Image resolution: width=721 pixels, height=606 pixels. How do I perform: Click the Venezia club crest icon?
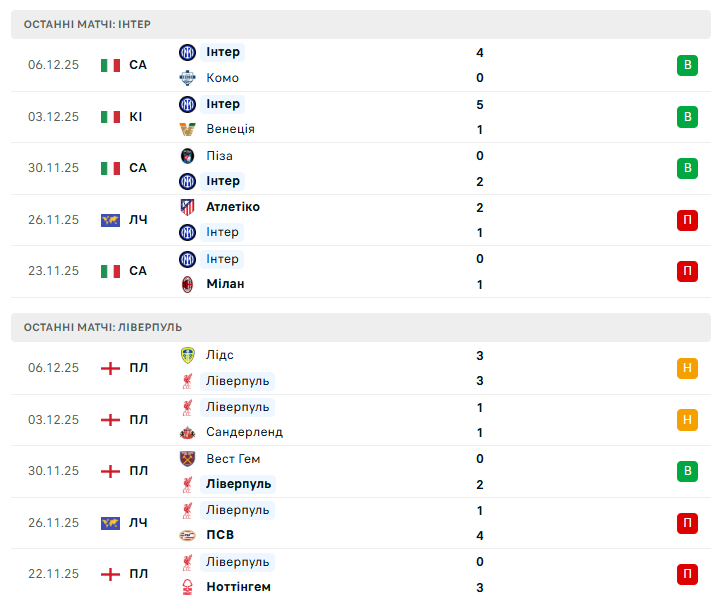(x=187, y=129)
